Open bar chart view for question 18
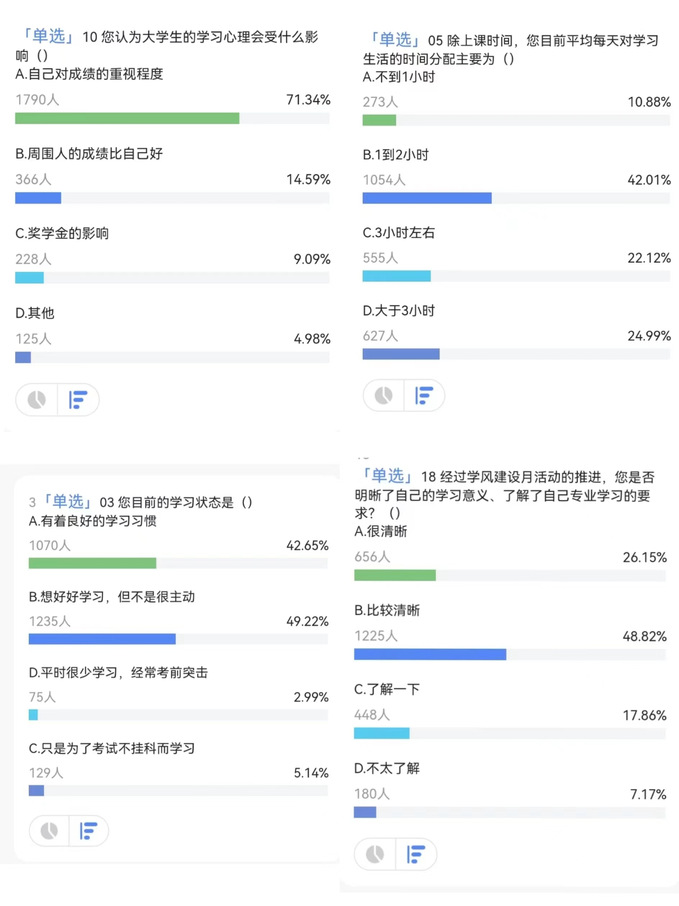Screen dimensions: 679x906 point(415,854)
